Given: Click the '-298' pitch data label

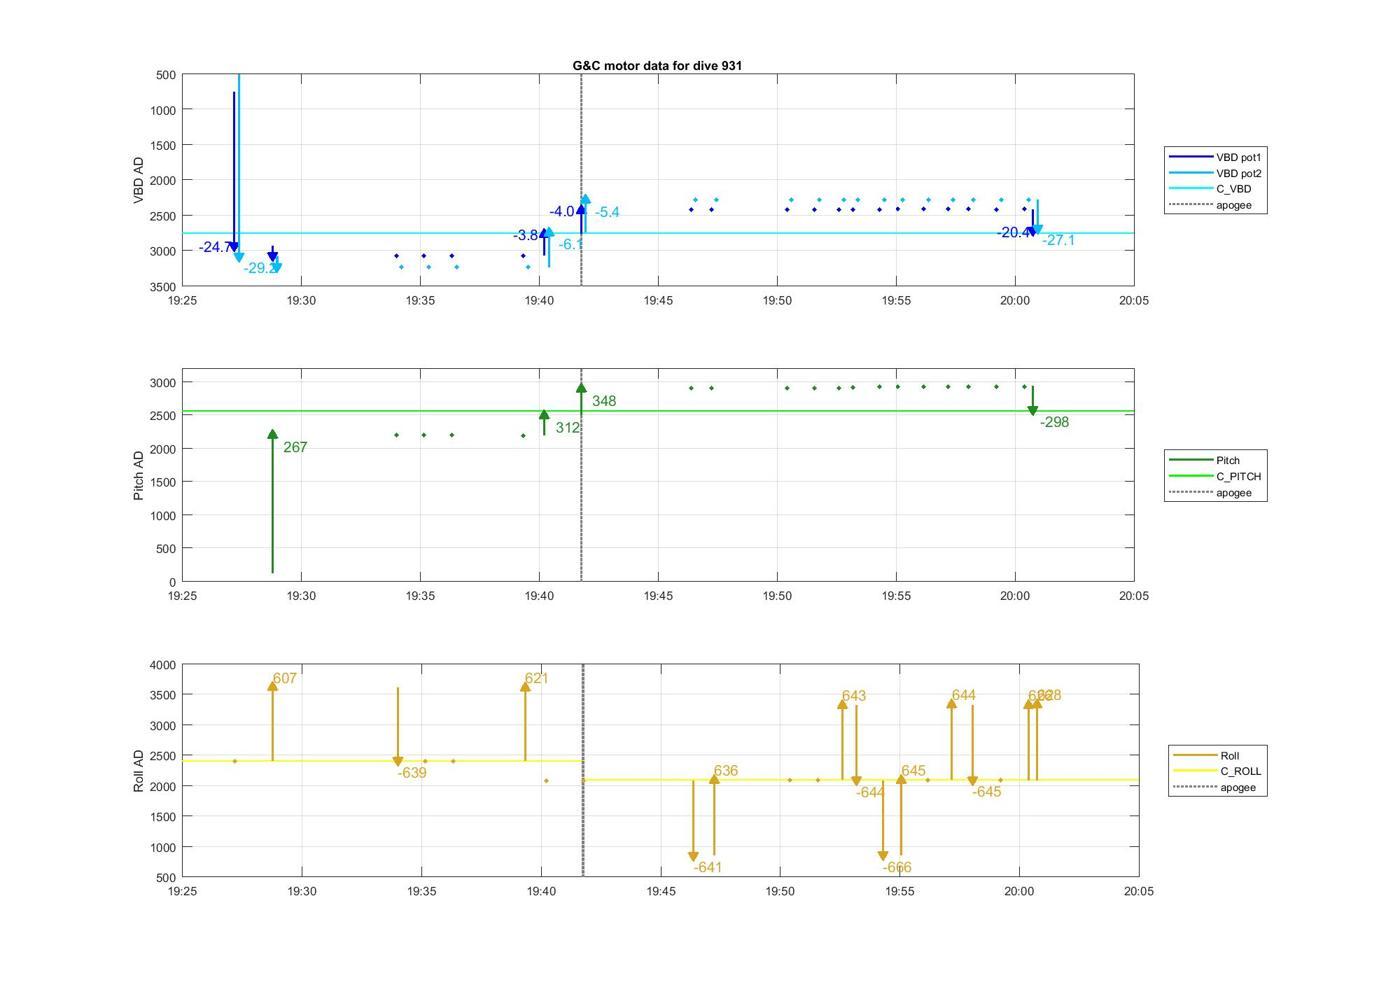Looking at the screenshot, I should coord(1054,422).
